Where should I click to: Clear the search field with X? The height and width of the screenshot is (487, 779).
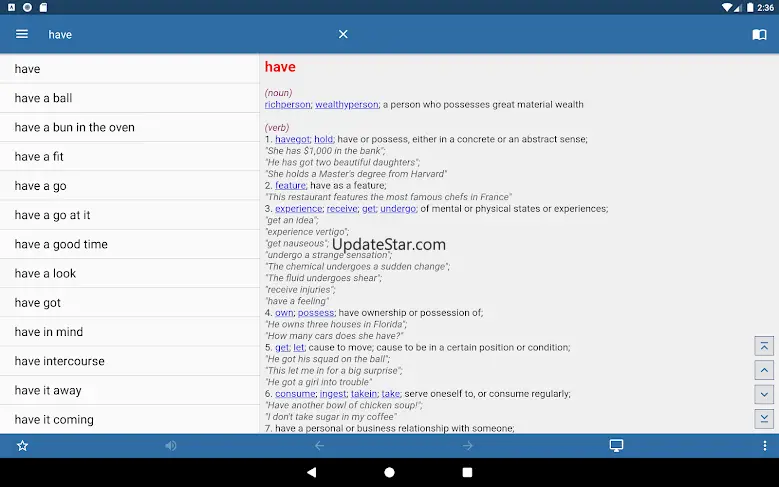tap(343, 34)
